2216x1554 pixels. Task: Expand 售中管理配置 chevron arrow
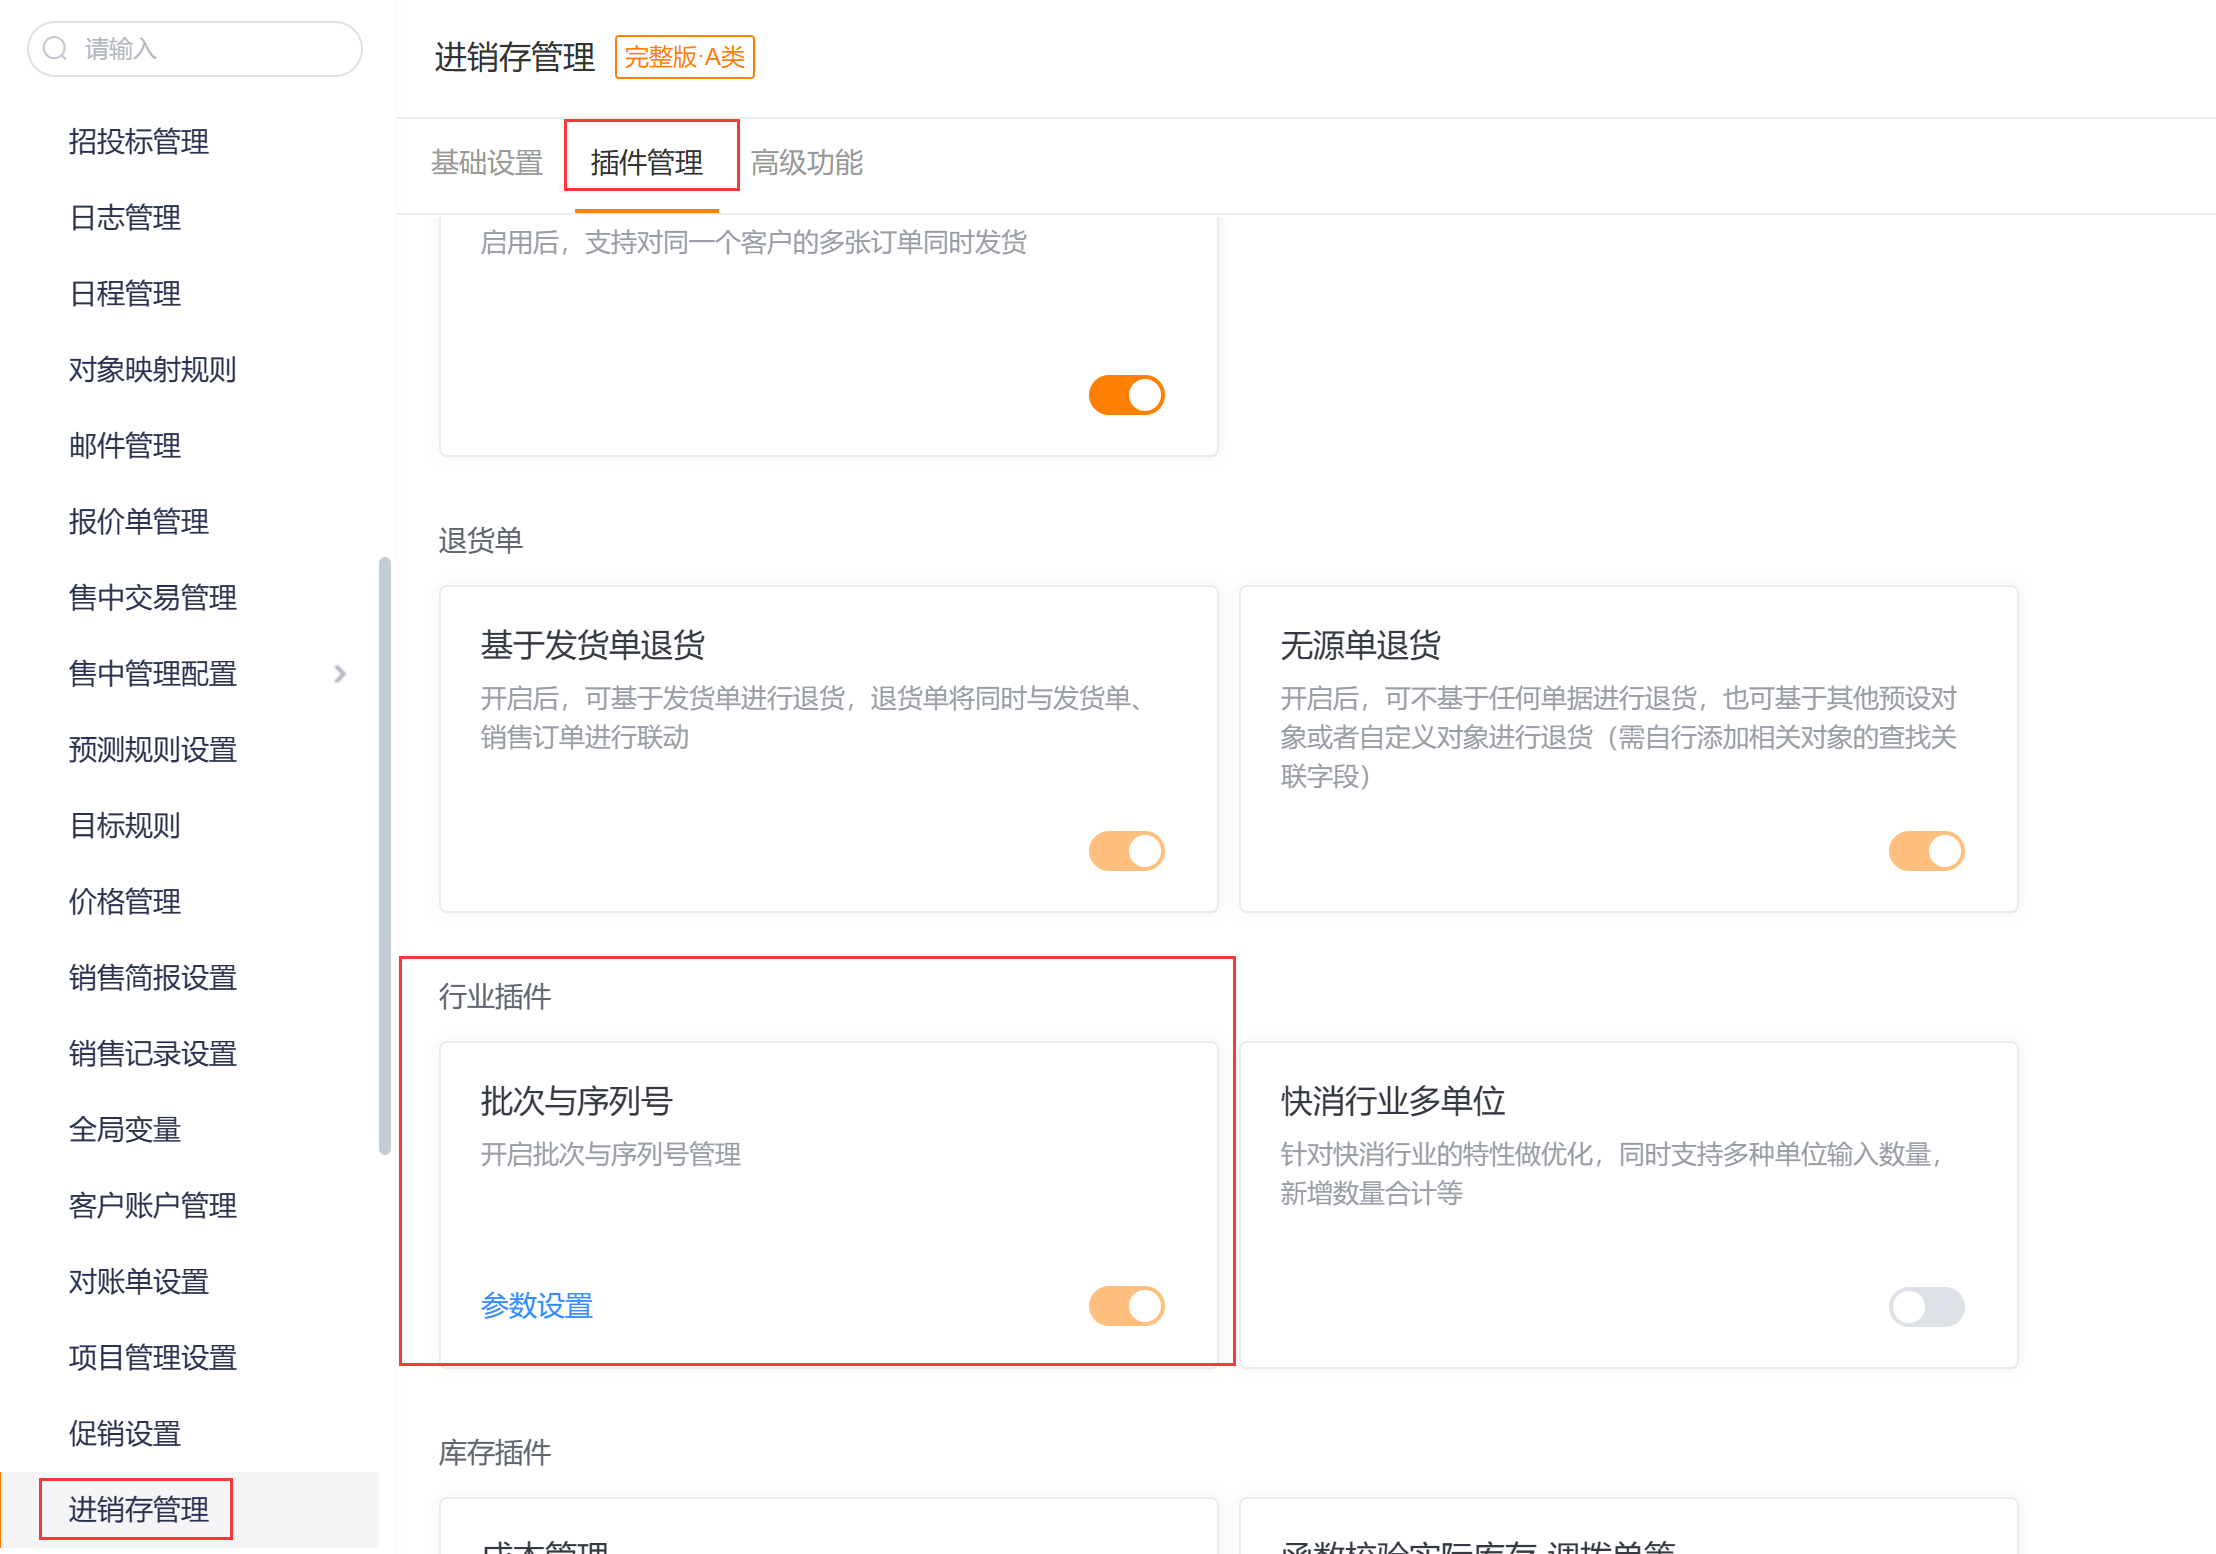click(340, 674)
